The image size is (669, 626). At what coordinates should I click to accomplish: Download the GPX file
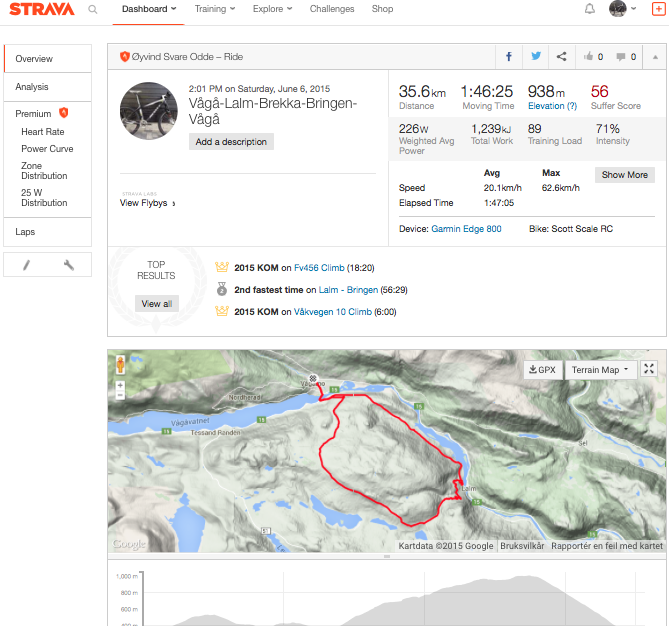point(541,370)
